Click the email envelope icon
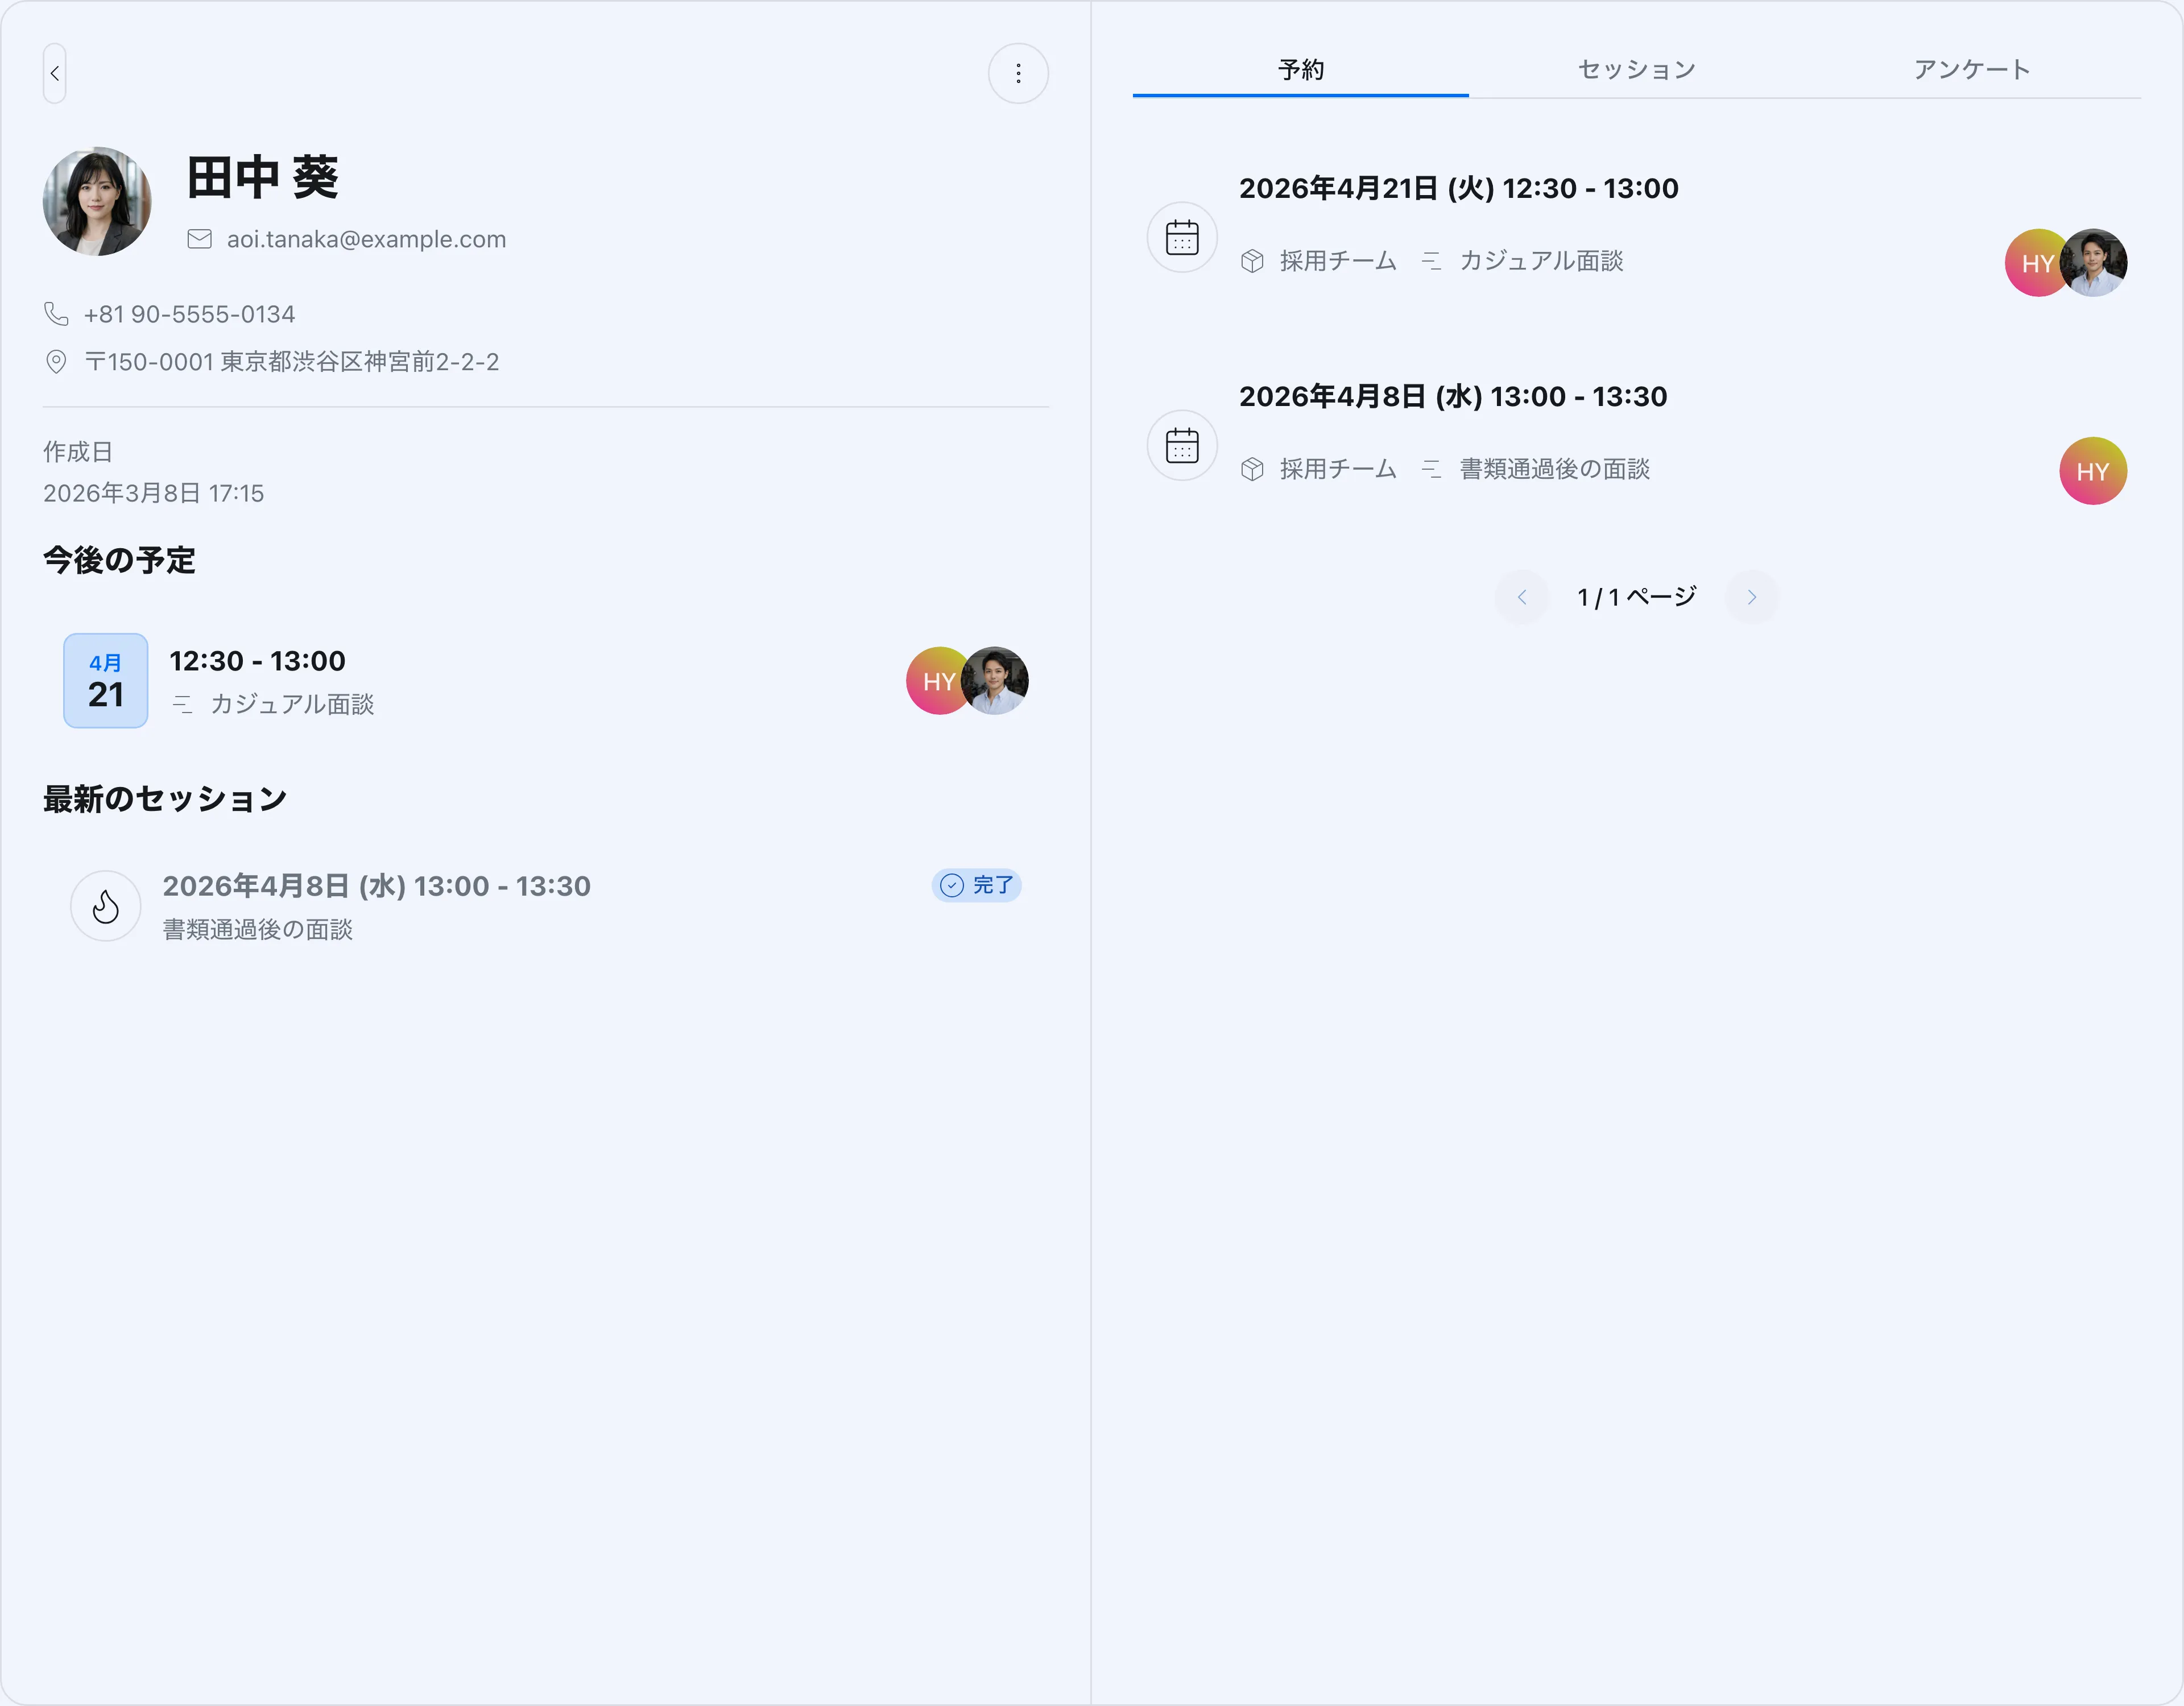Screen dimensions: 2184x1706 click(200, 239)
